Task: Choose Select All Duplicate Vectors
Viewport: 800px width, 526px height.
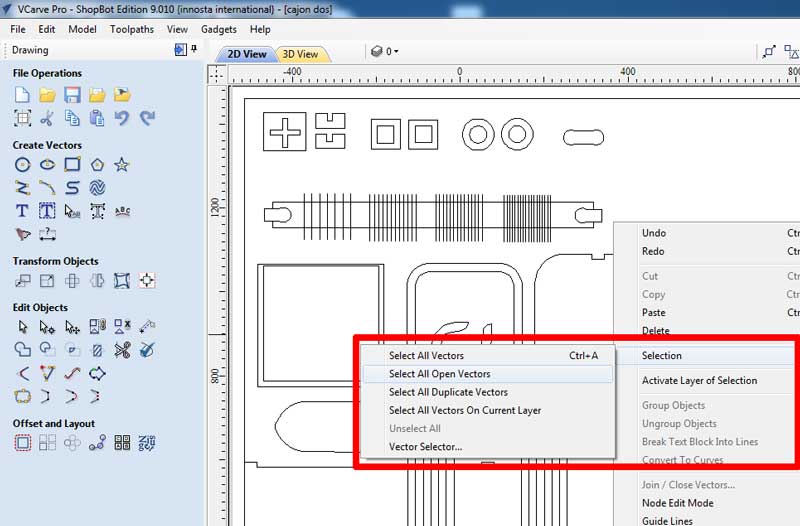Action: pyautogui.click(x=488, y=392)
